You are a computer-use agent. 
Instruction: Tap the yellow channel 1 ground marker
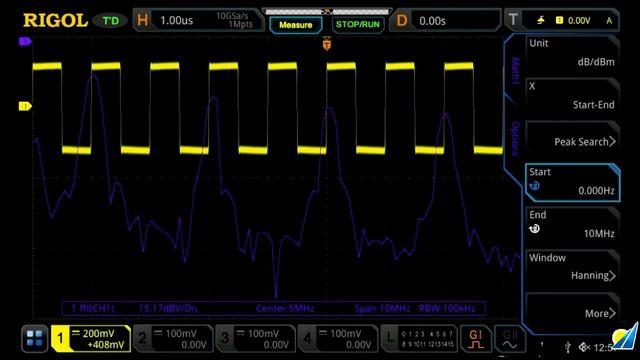25,107
